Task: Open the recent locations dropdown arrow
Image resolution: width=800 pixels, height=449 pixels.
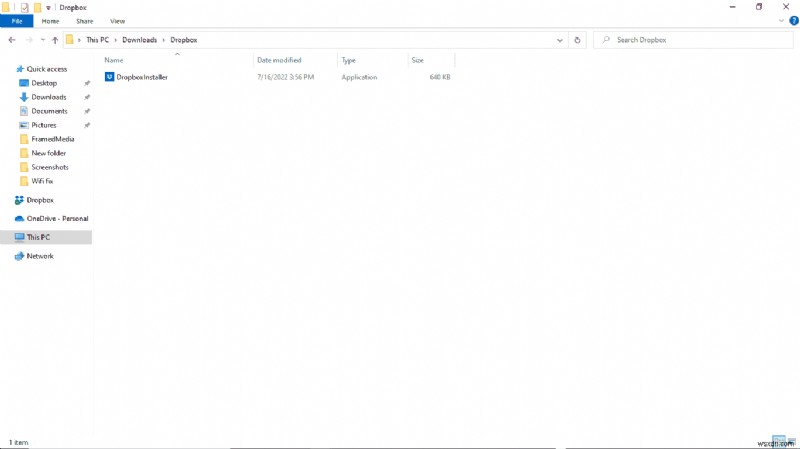Action: [42, 40]
